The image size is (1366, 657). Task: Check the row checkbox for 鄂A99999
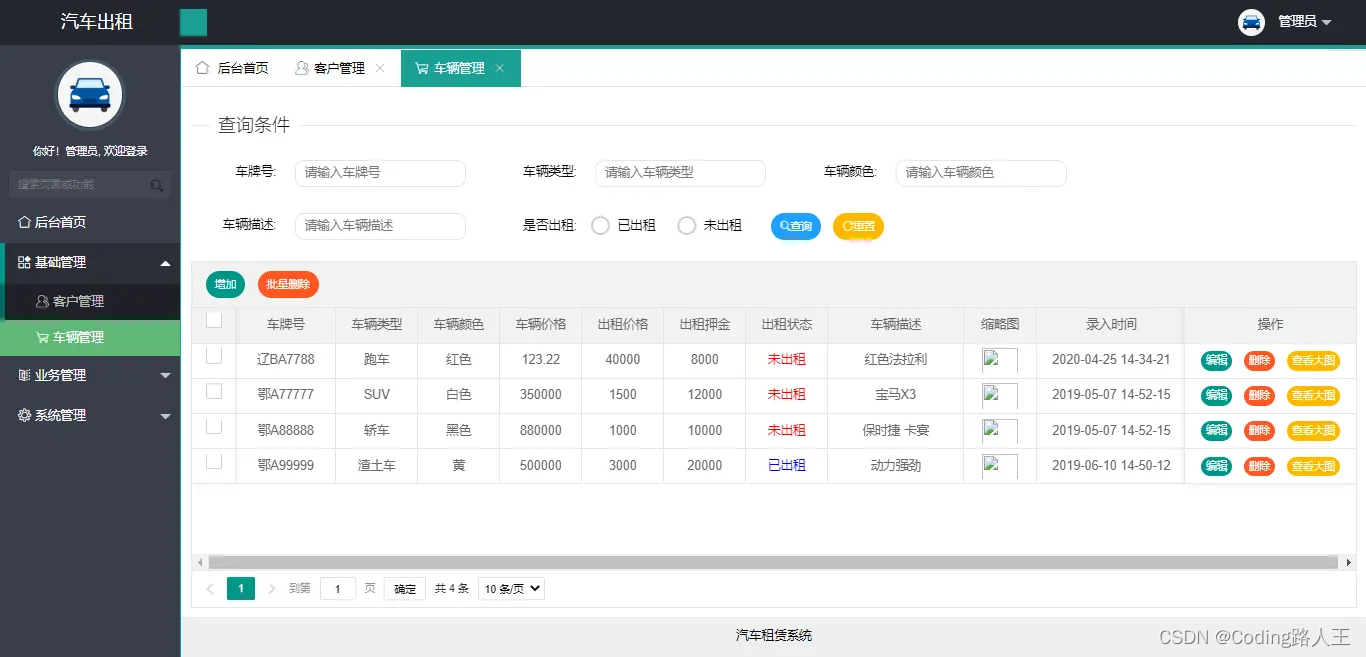click(x=214, y=461)
